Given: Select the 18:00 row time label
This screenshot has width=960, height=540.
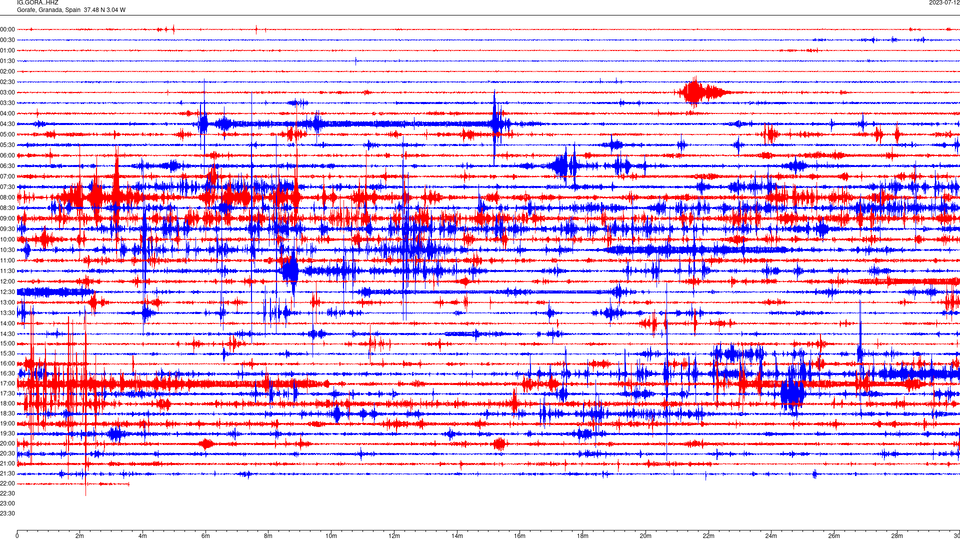Looking at the screenshot, I should tap(7, 403).
